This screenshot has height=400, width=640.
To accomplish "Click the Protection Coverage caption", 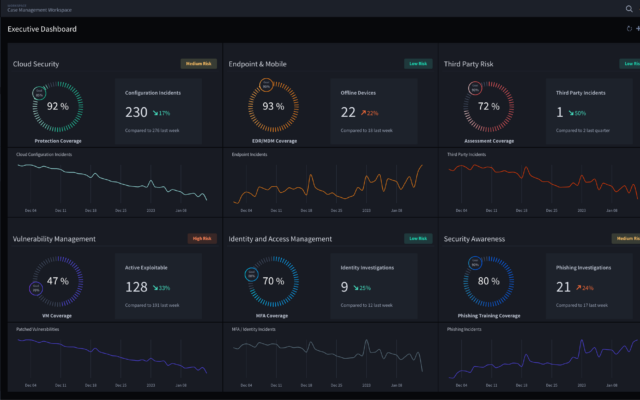I will 58,141.
